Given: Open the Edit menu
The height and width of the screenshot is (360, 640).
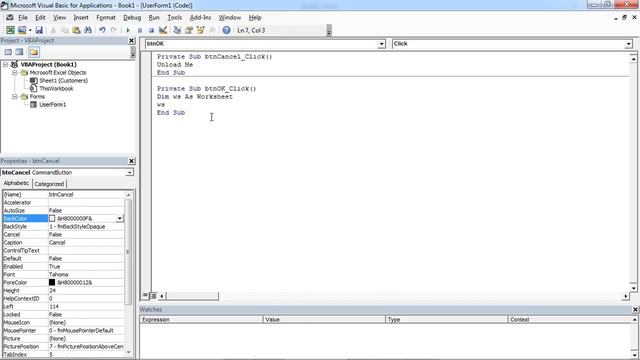Looking at the screenshot, I should click(x=40, y=18).
